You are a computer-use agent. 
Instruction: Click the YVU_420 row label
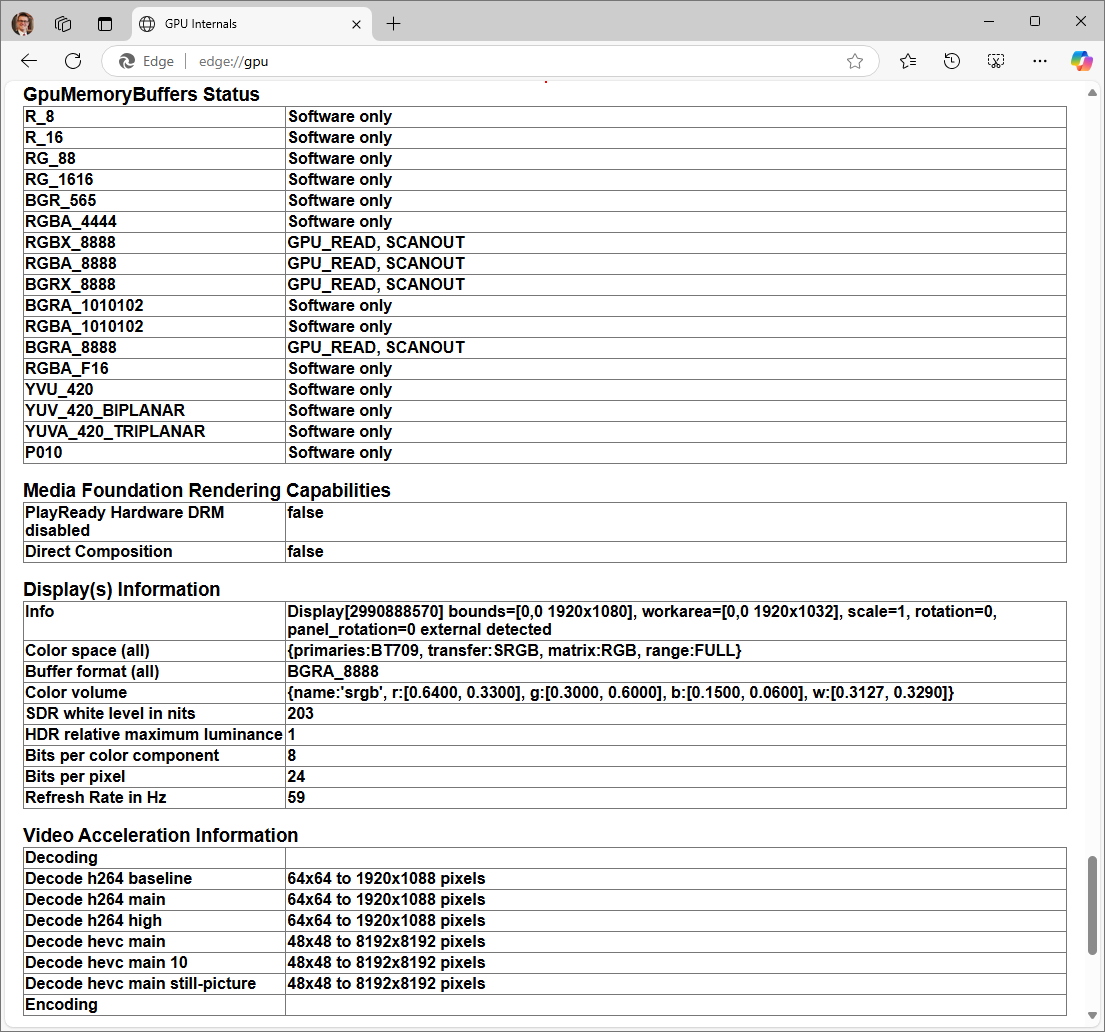tap(59, 389)
